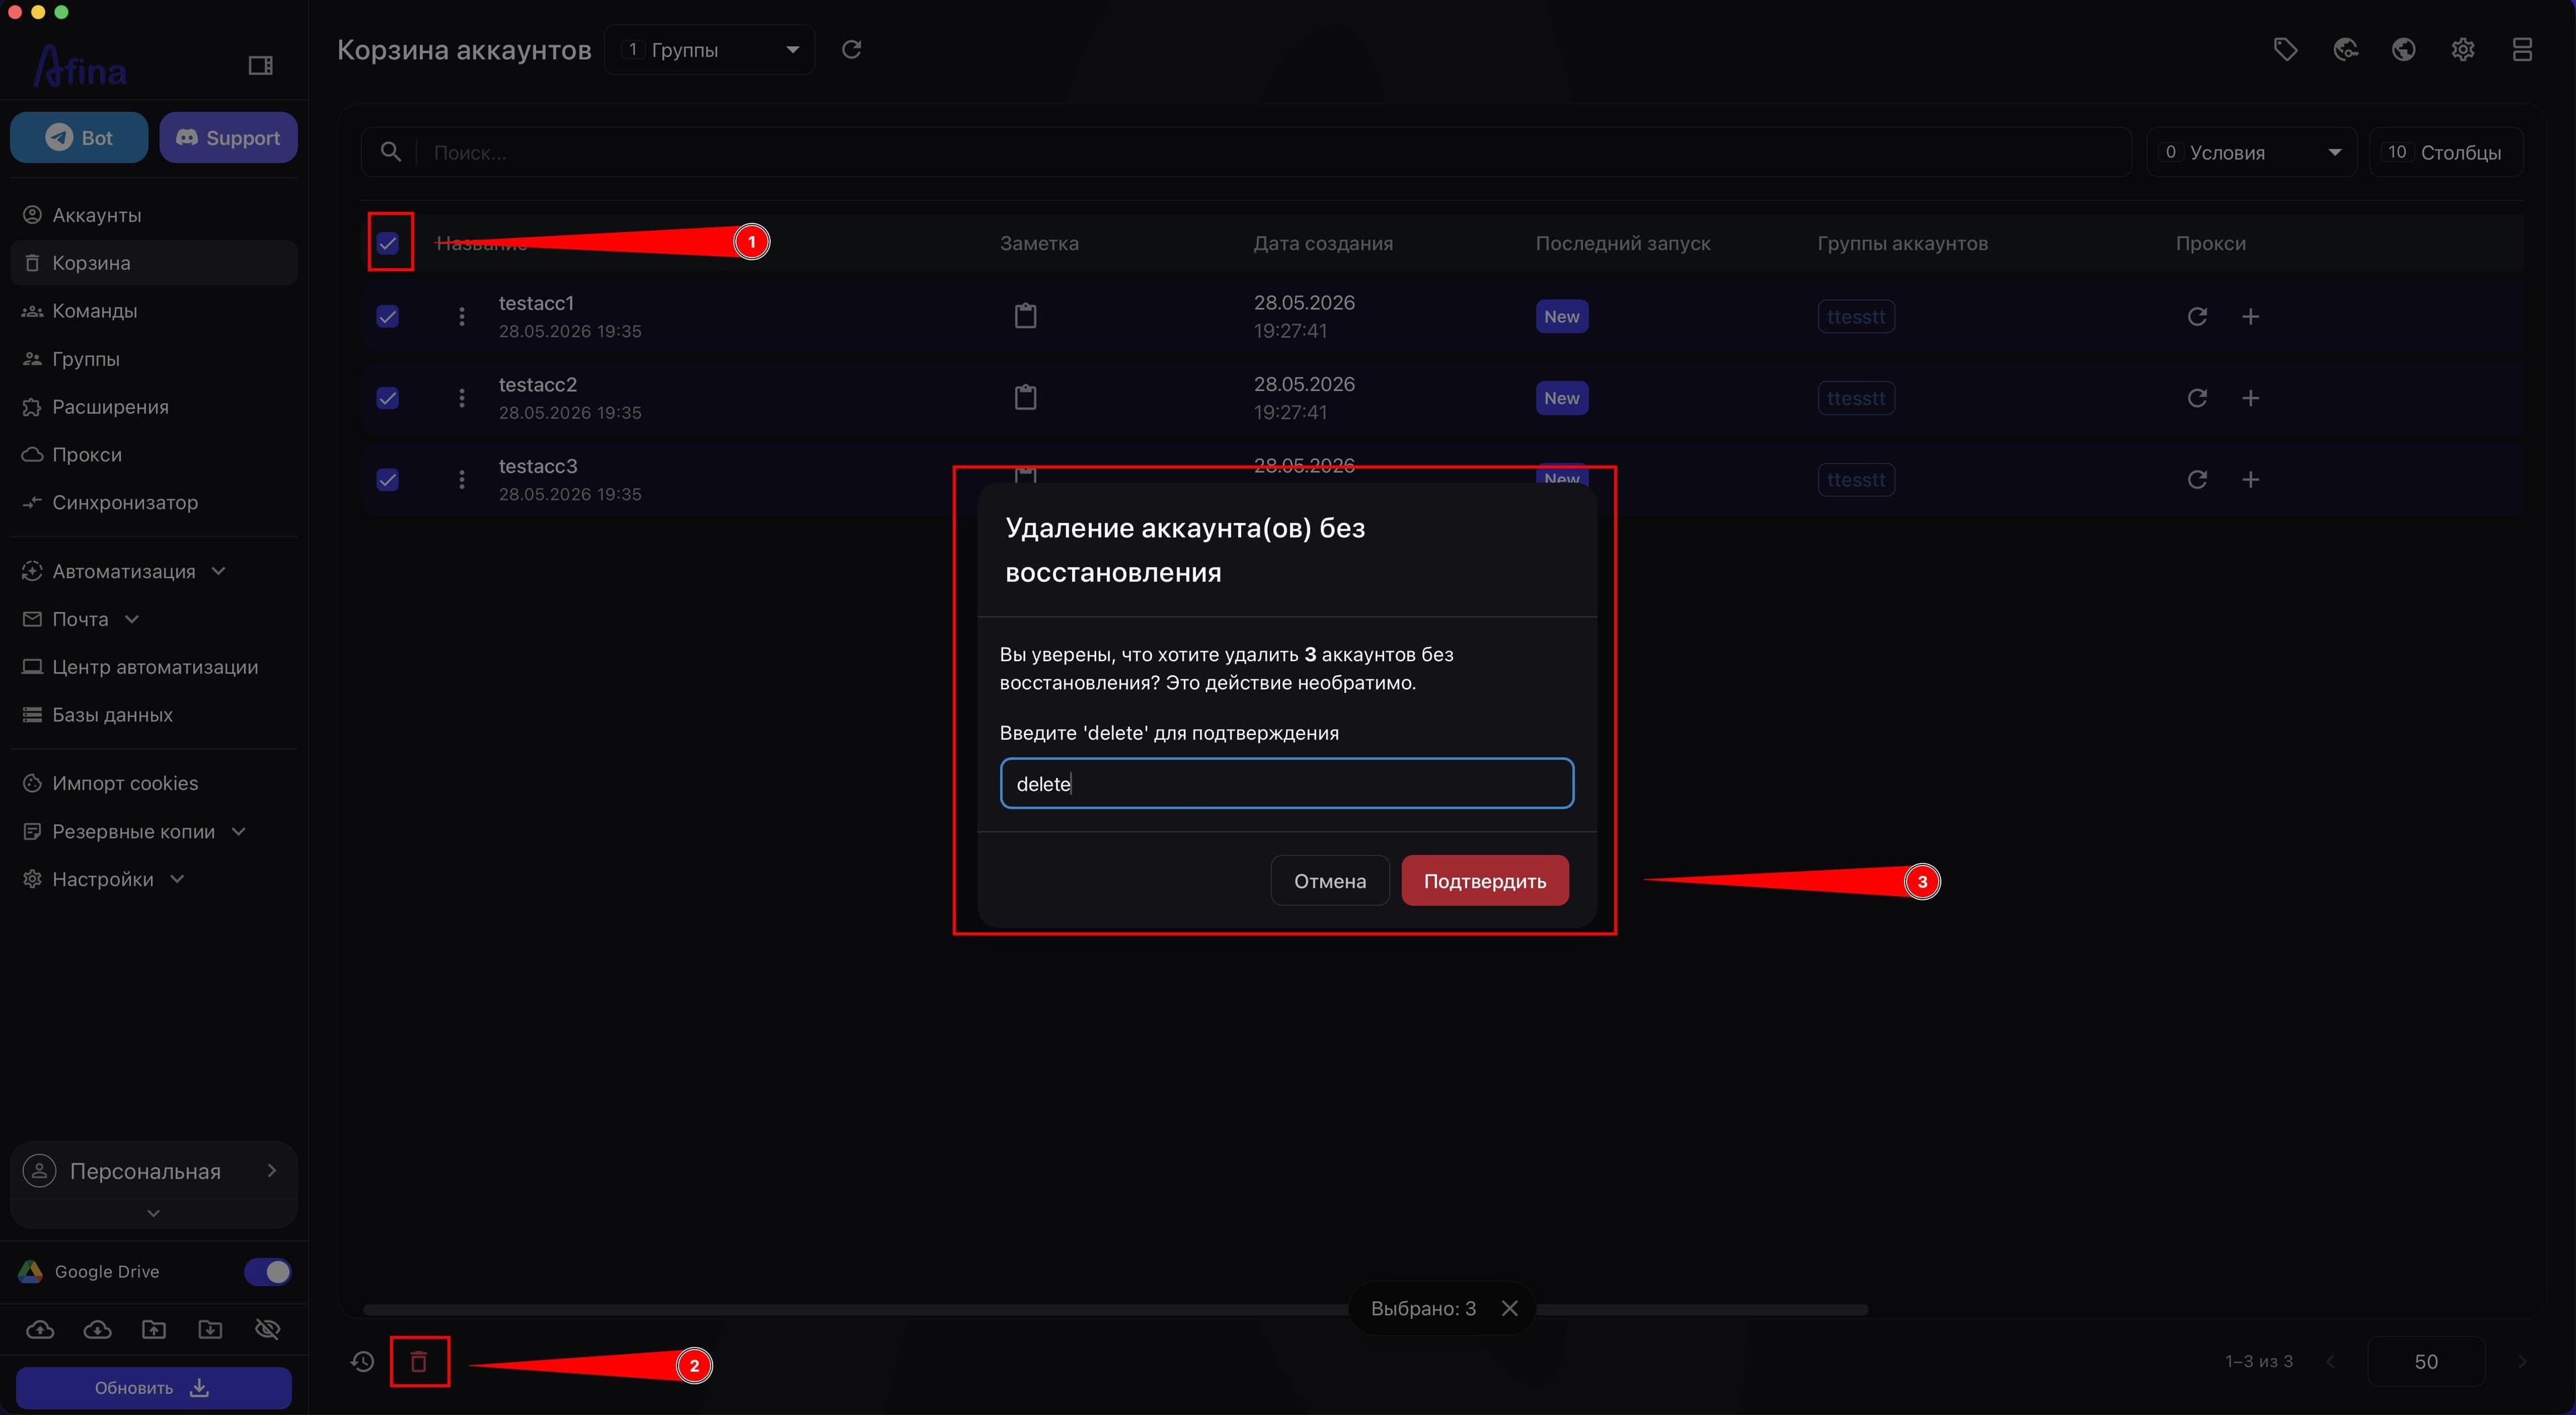Open the note clipboard for testacc2

click(x=1025, y=398)
